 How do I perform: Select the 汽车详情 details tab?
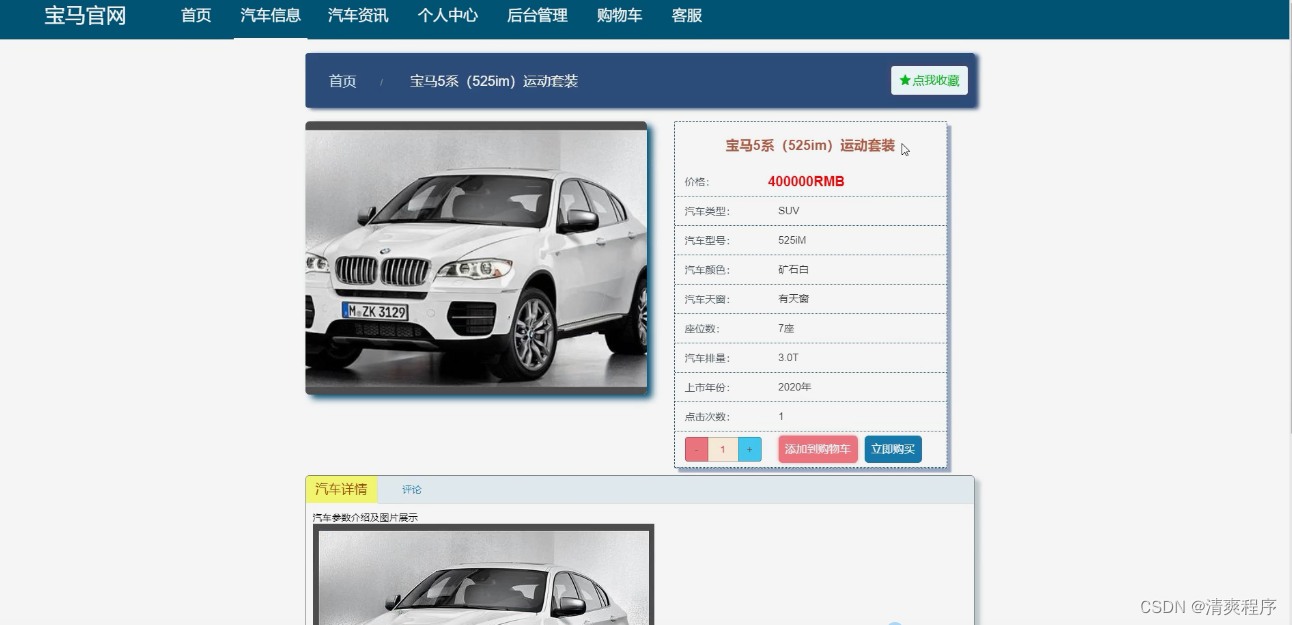[x=341, y=489]
